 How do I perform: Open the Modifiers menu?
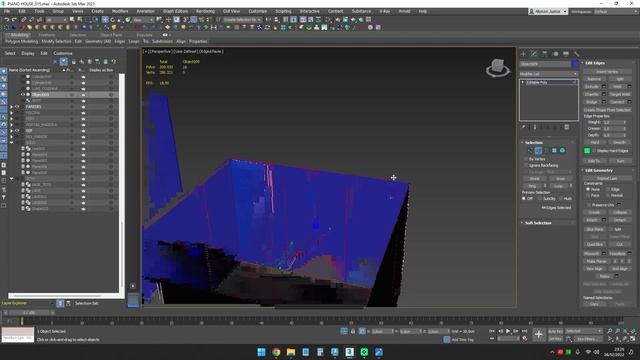[x=120, y=11]
